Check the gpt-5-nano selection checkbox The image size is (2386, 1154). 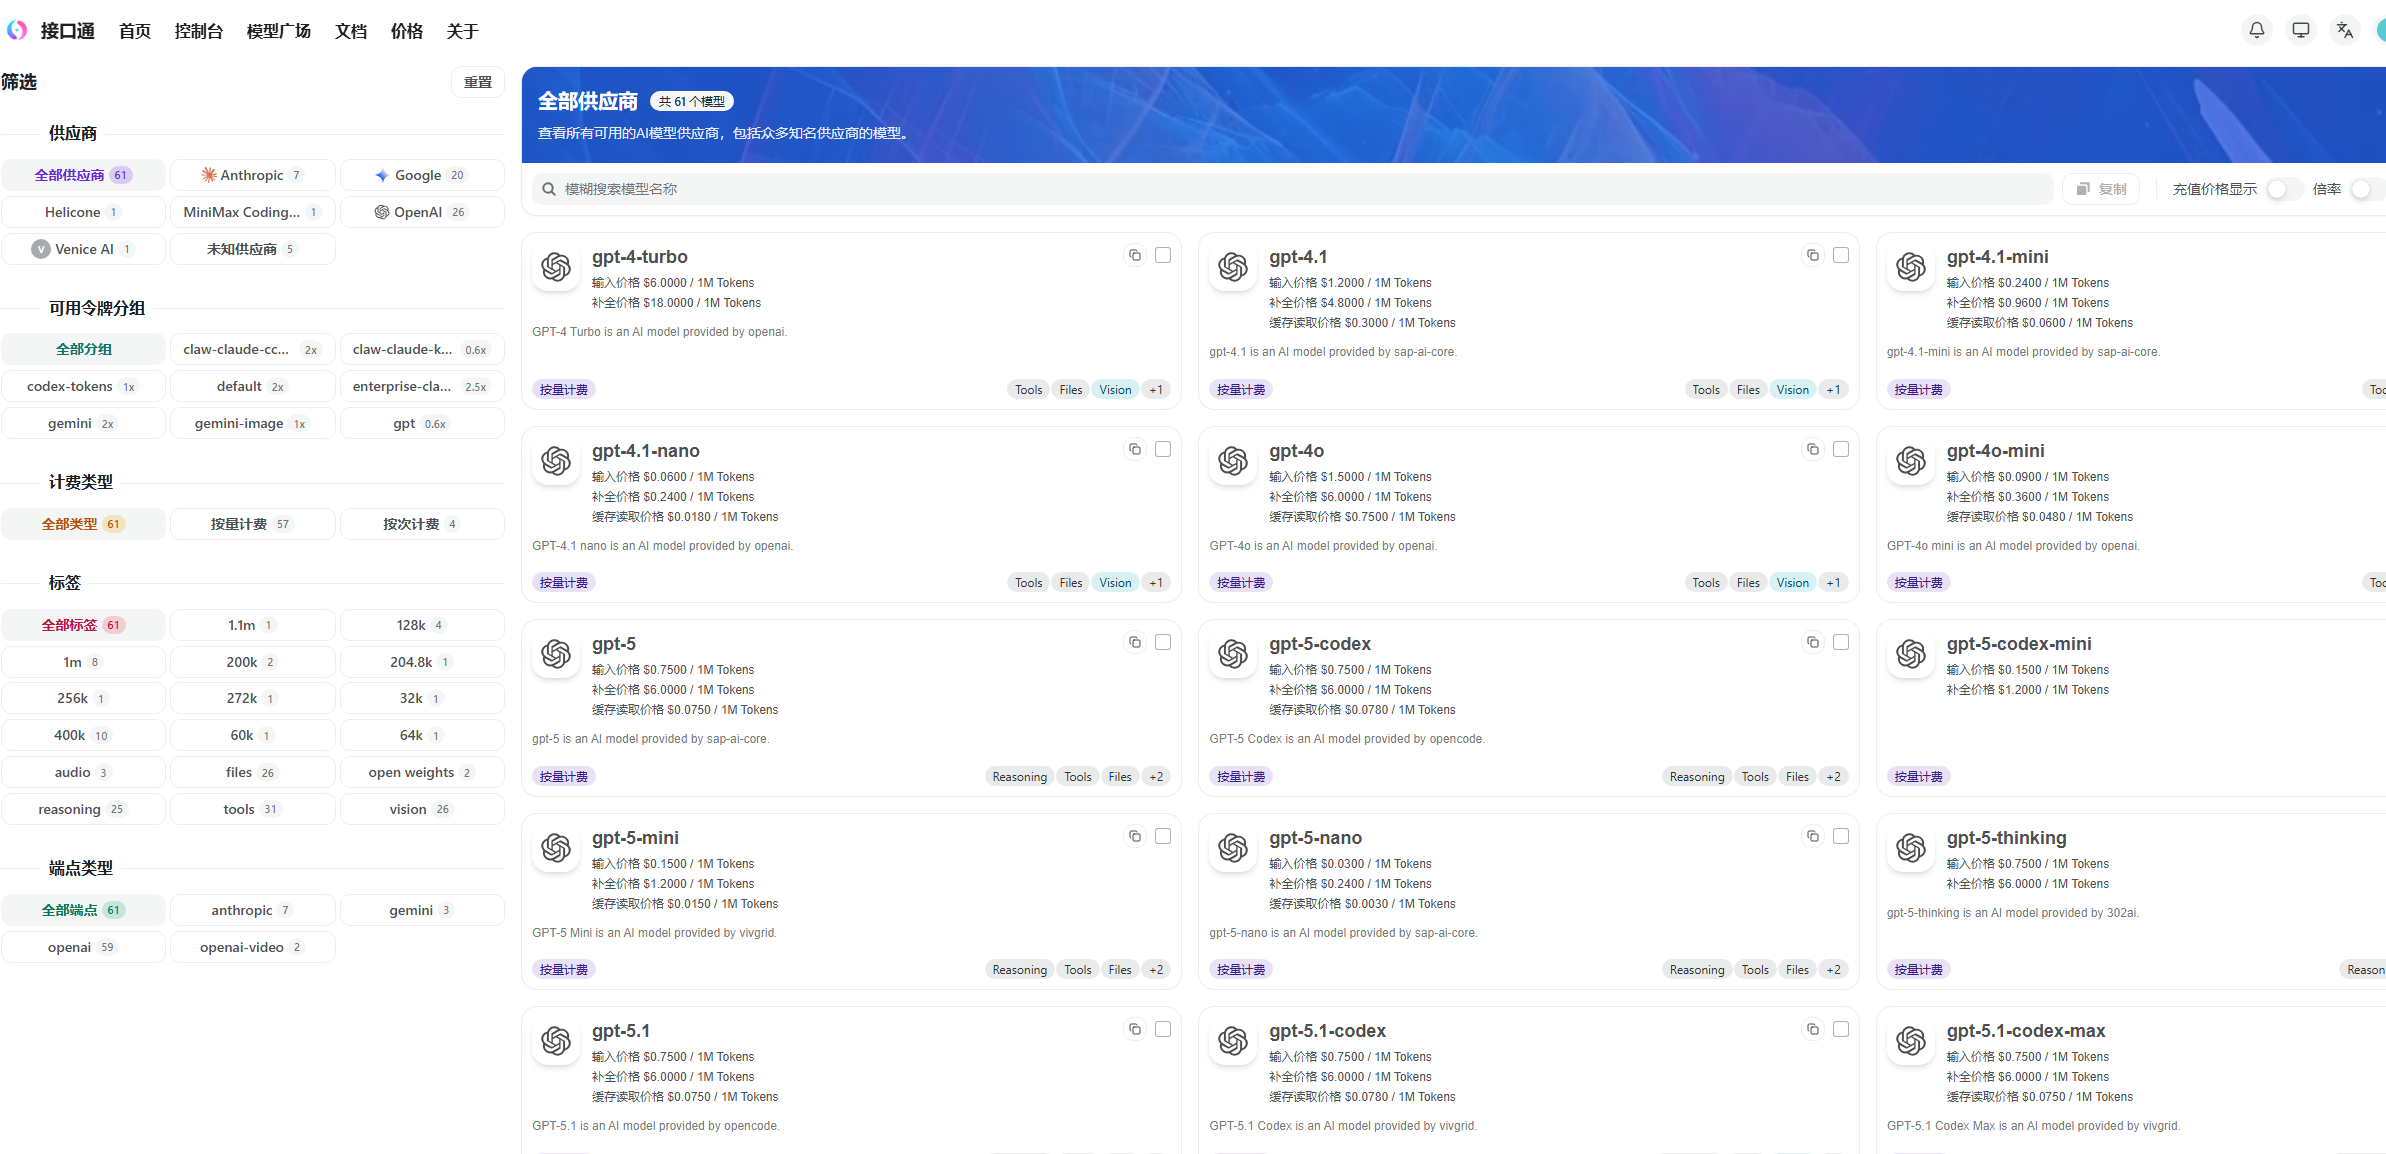pos(1840,836)
